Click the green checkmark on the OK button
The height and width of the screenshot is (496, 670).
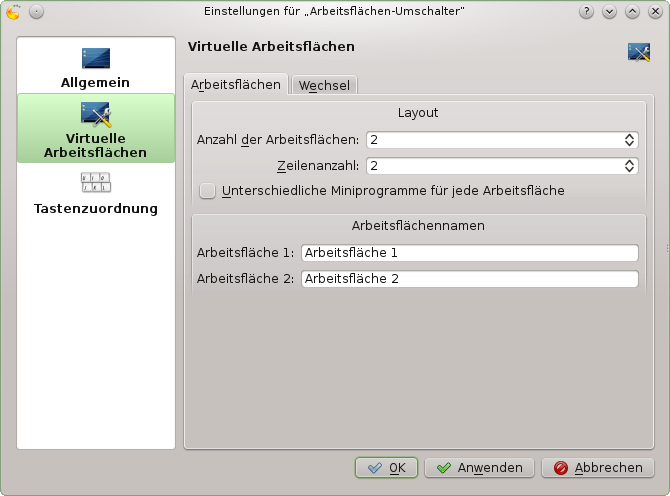(375, 468)
